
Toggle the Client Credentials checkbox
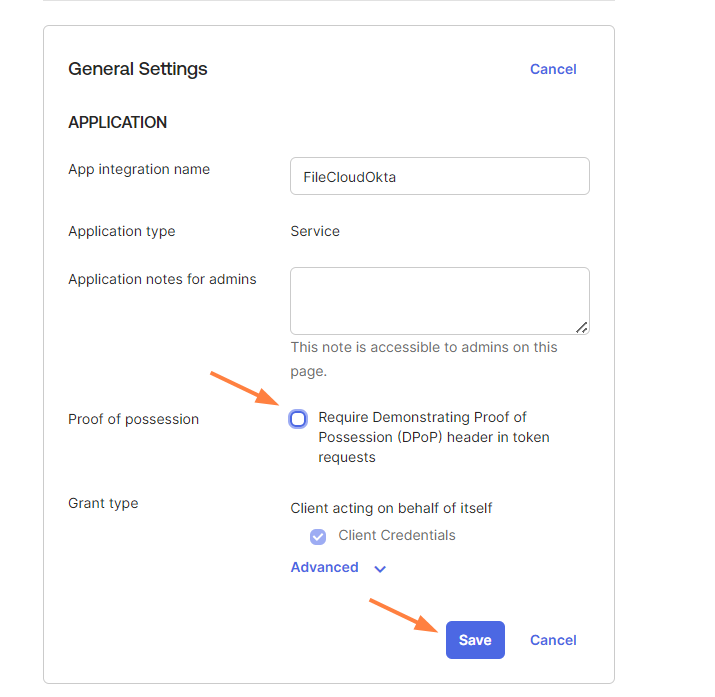click(x=318, y=536)
